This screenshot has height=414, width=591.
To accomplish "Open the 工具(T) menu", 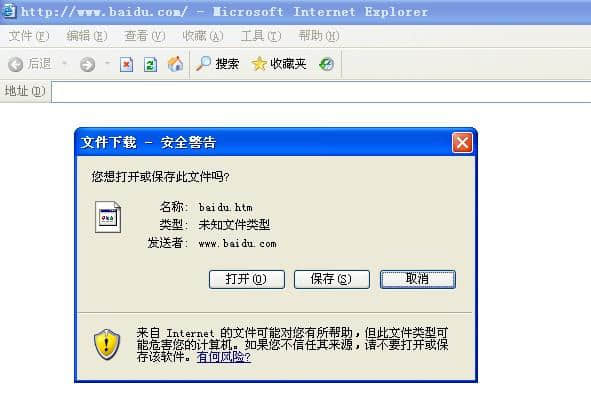I will [261, 36].
